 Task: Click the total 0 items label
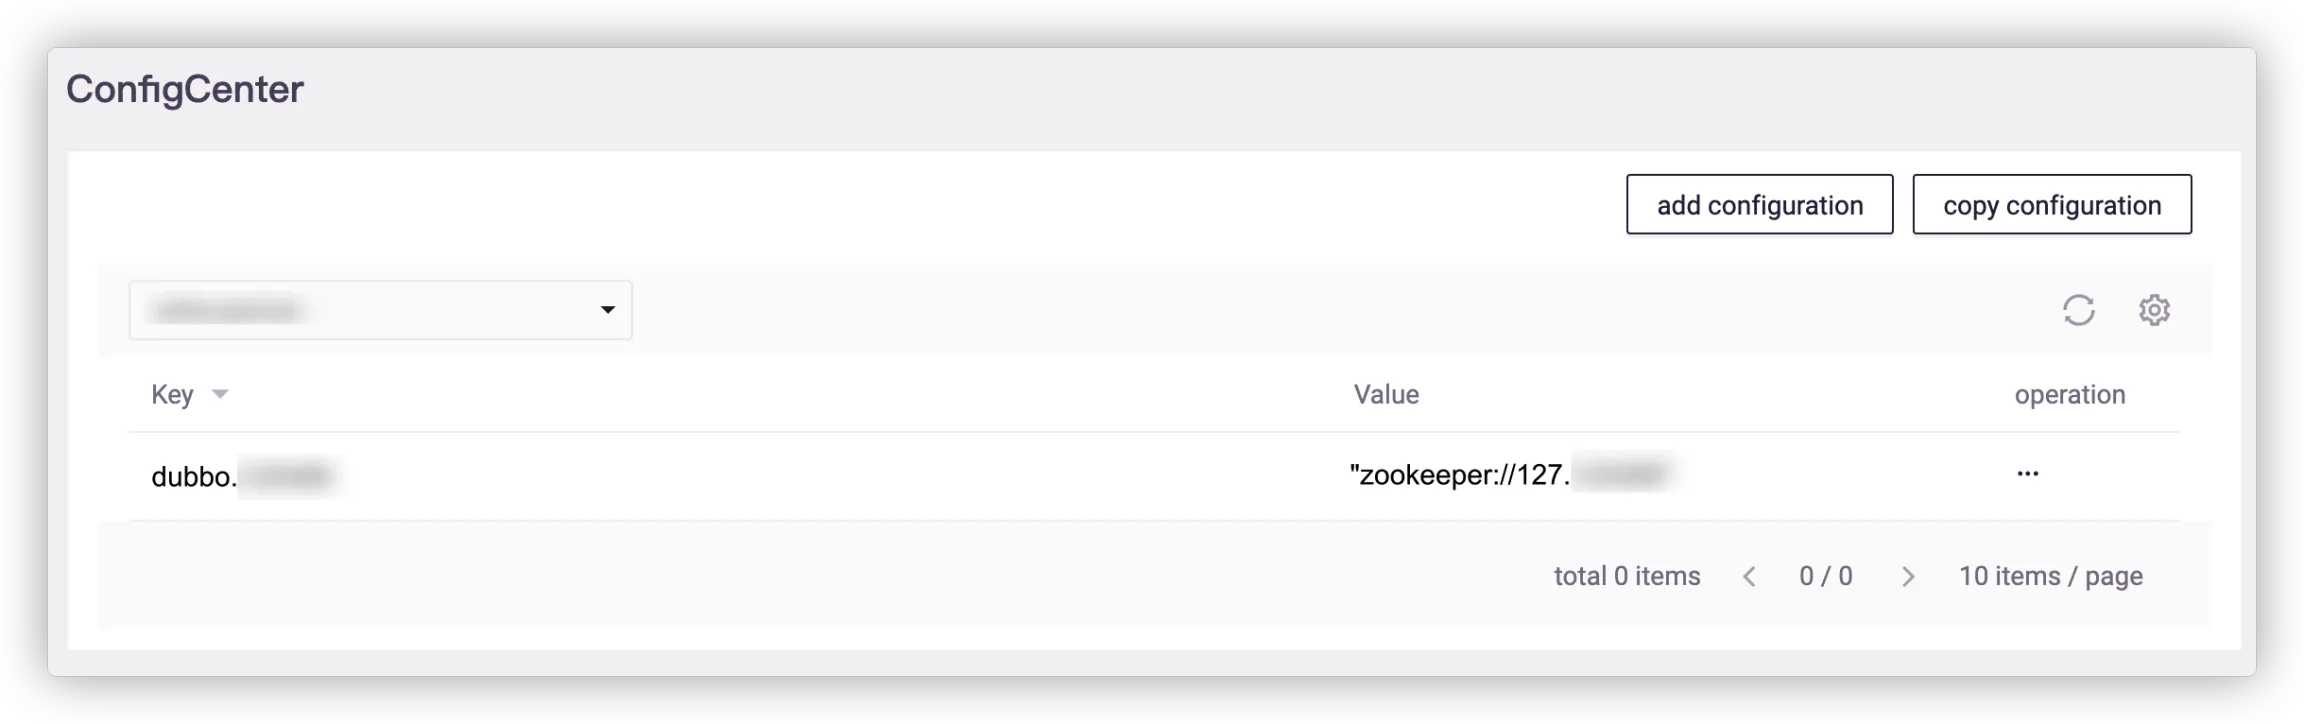coord(1626,577)
